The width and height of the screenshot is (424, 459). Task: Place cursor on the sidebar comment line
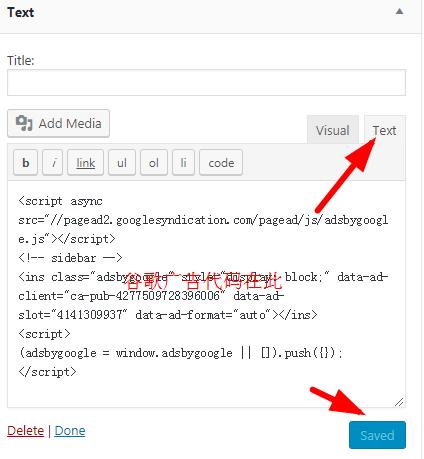point(70,258)
